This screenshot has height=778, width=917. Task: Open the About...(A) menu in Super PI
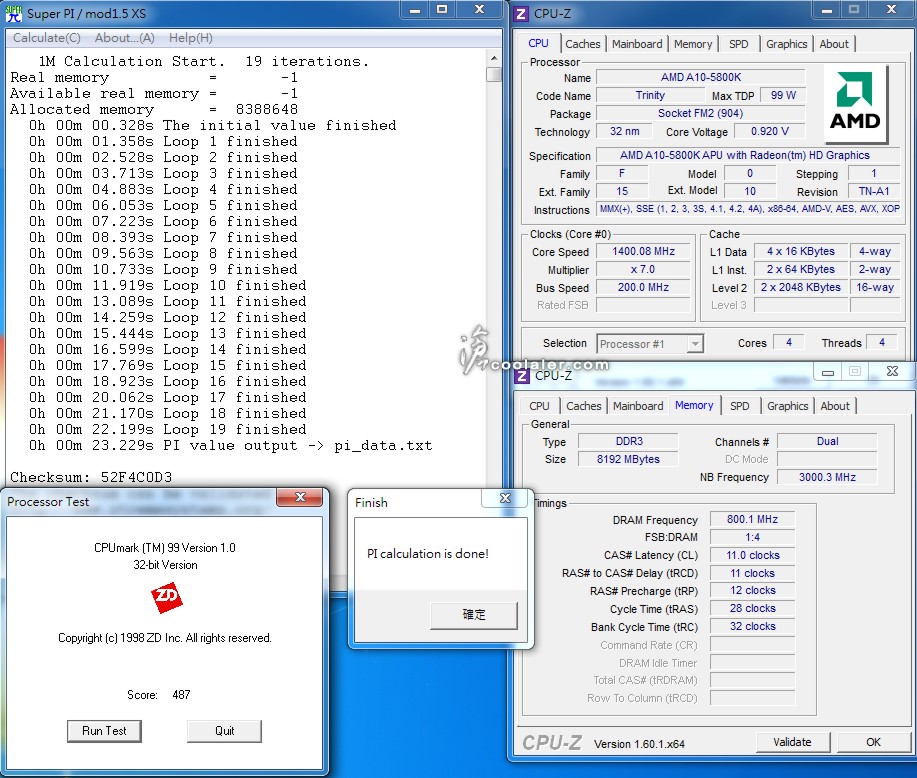tap(125, 38)
